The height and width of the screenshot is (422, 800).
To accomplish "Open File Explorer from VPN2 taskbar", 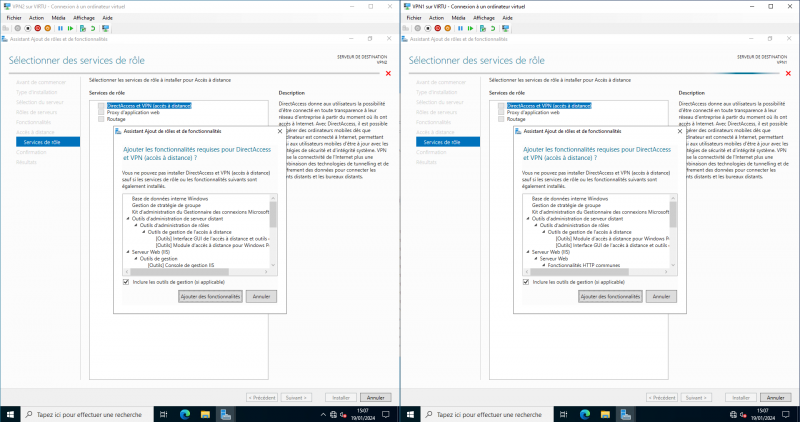I will click(x=205, y=414).
